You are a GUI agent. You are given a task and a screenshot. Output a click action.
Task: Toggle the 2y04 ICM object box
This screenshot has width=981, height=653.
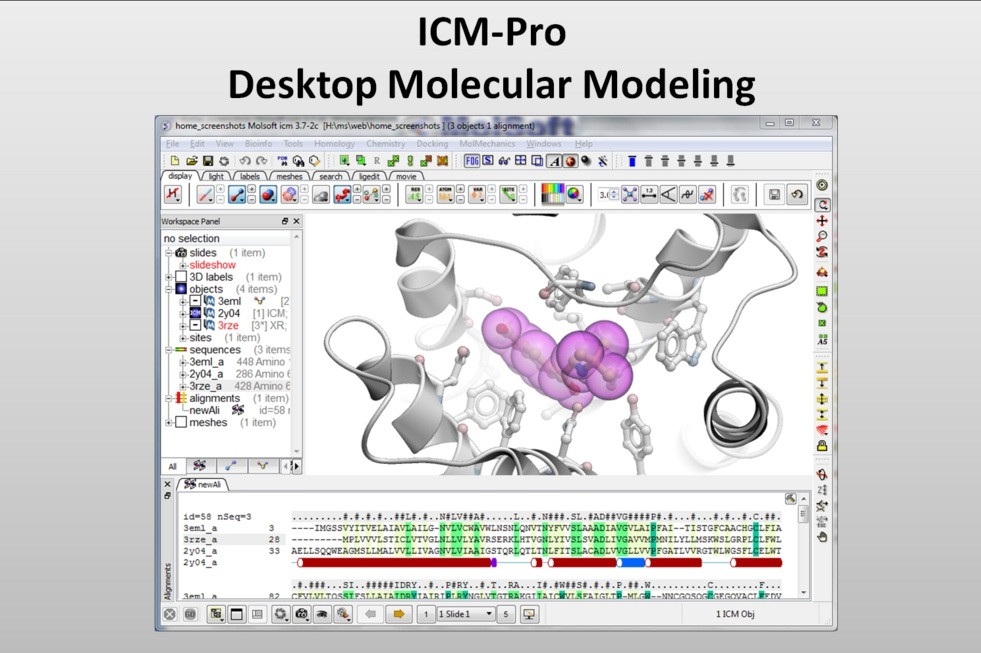click(195, 313)
